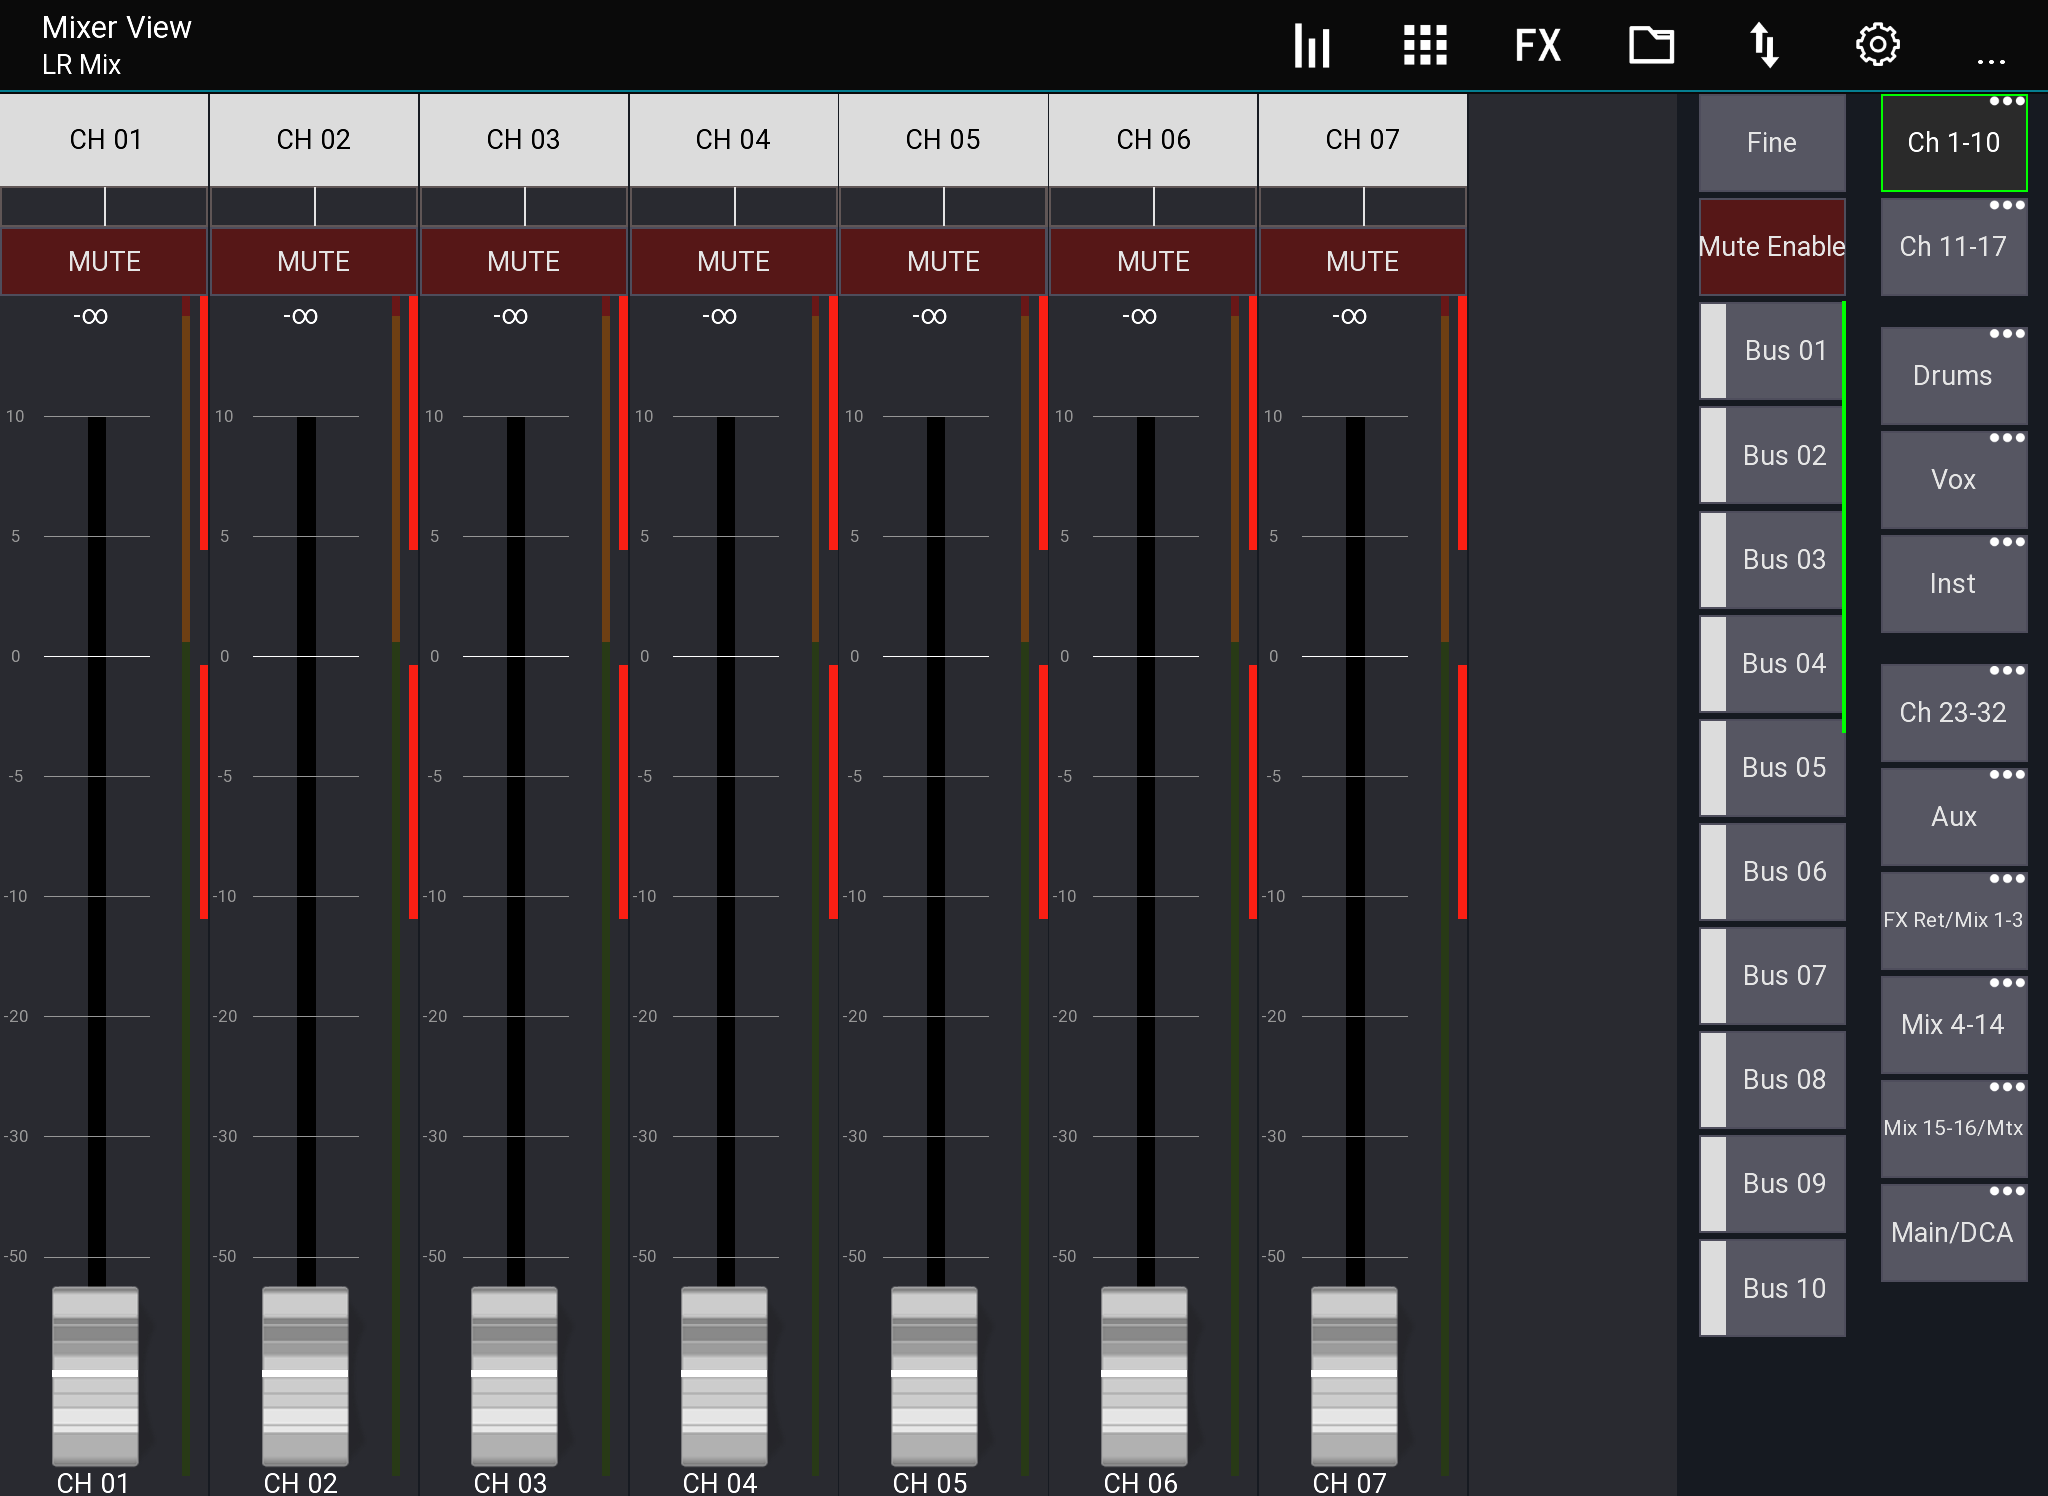Viewport: 2048px width, 1496px height.
Task: Click the CH 07 fader knob
Action: coord(1354,1376)
